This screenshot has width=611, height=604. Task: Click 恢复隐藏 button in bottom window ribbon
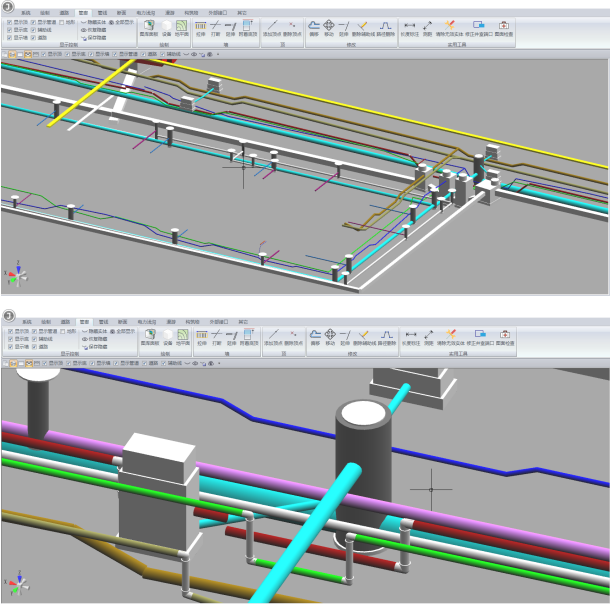(95, 339)
